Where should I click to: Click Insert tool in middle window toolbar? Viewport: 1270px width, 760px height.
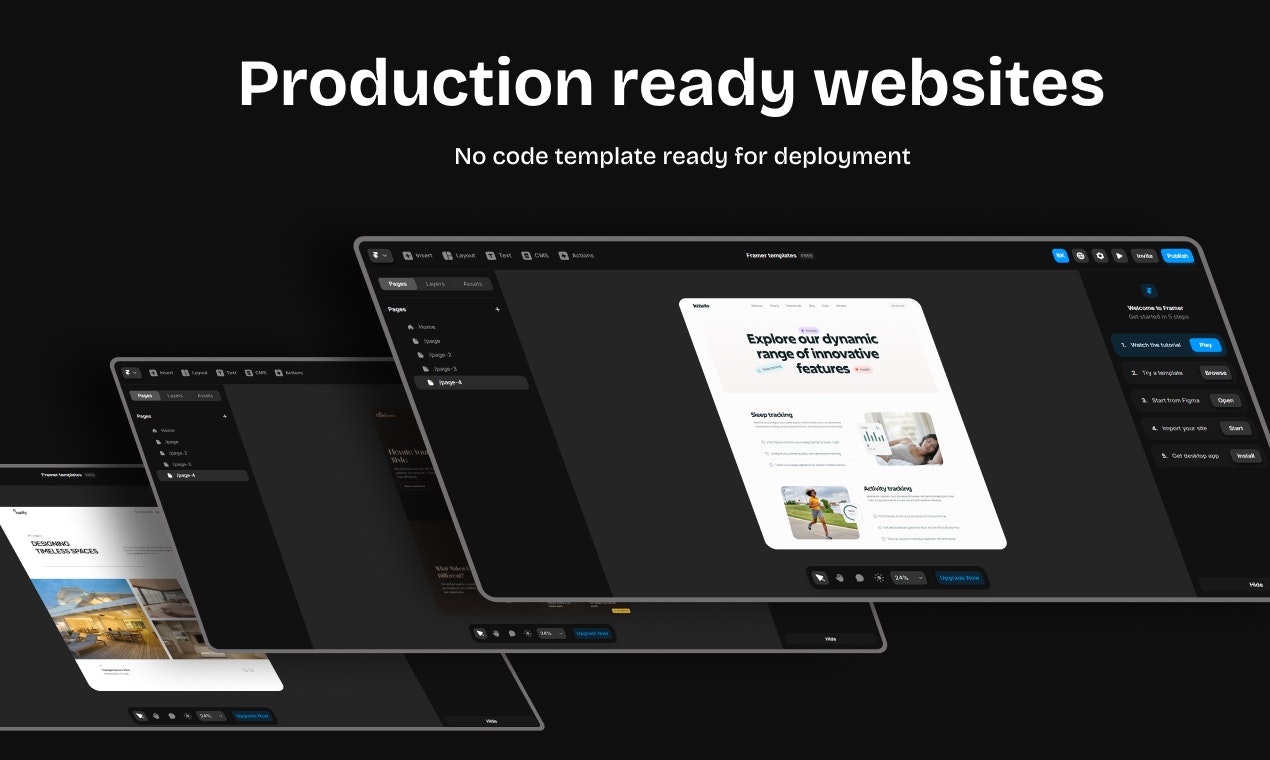click(161, 372)
